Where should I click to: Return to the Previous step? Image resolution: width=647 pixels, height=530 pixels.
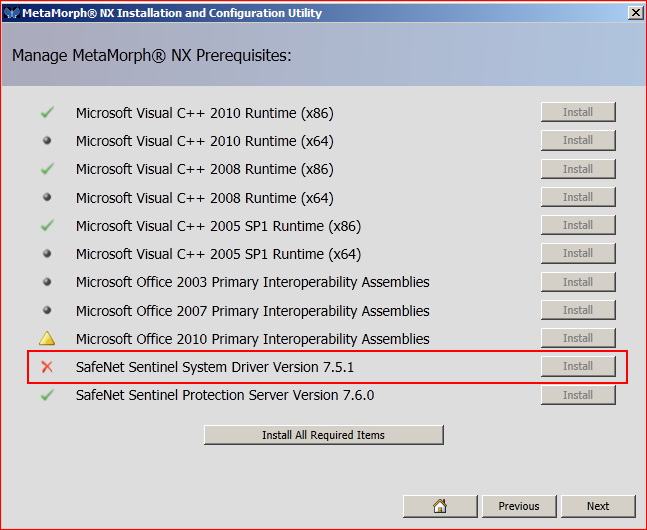point(519,506)
